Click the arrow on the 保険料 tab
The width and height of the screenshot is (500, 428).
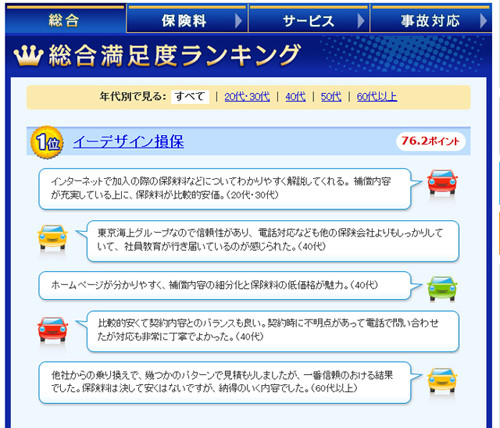pyautogui.click(x=238, y=21)
